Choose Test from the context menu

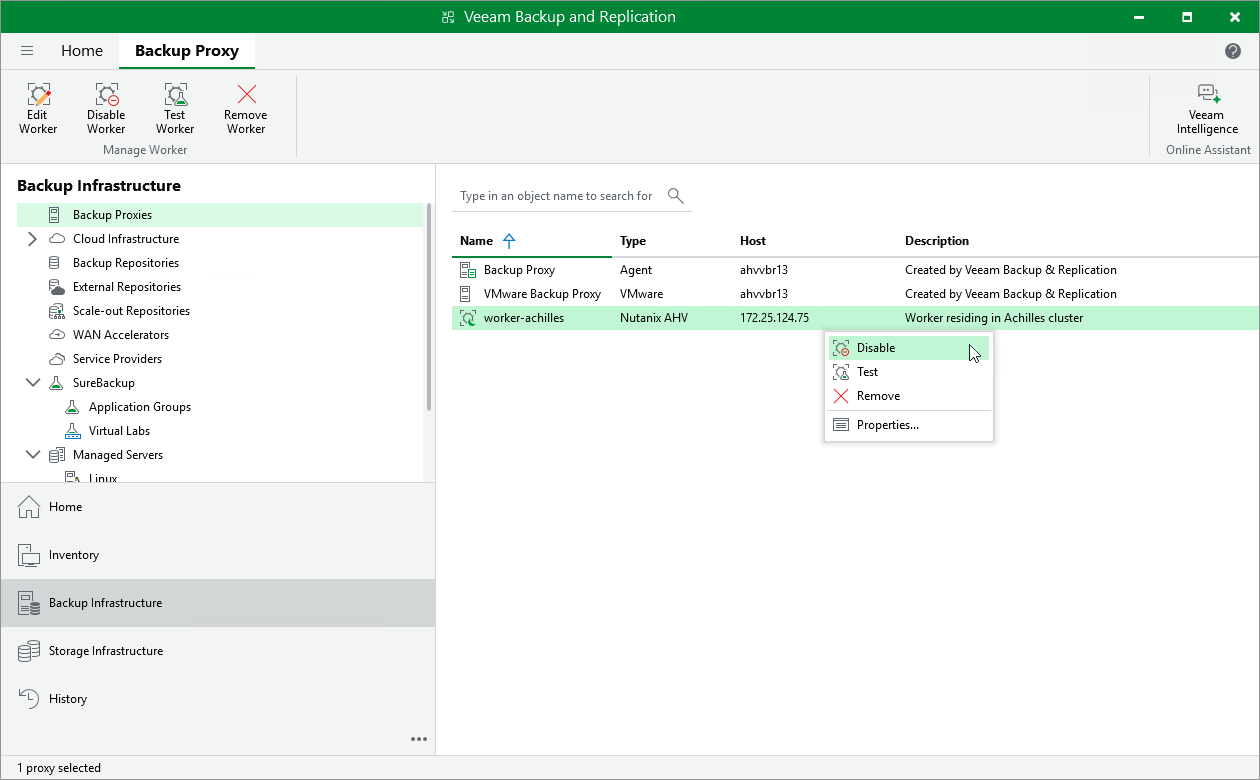(x=909, y=372)
